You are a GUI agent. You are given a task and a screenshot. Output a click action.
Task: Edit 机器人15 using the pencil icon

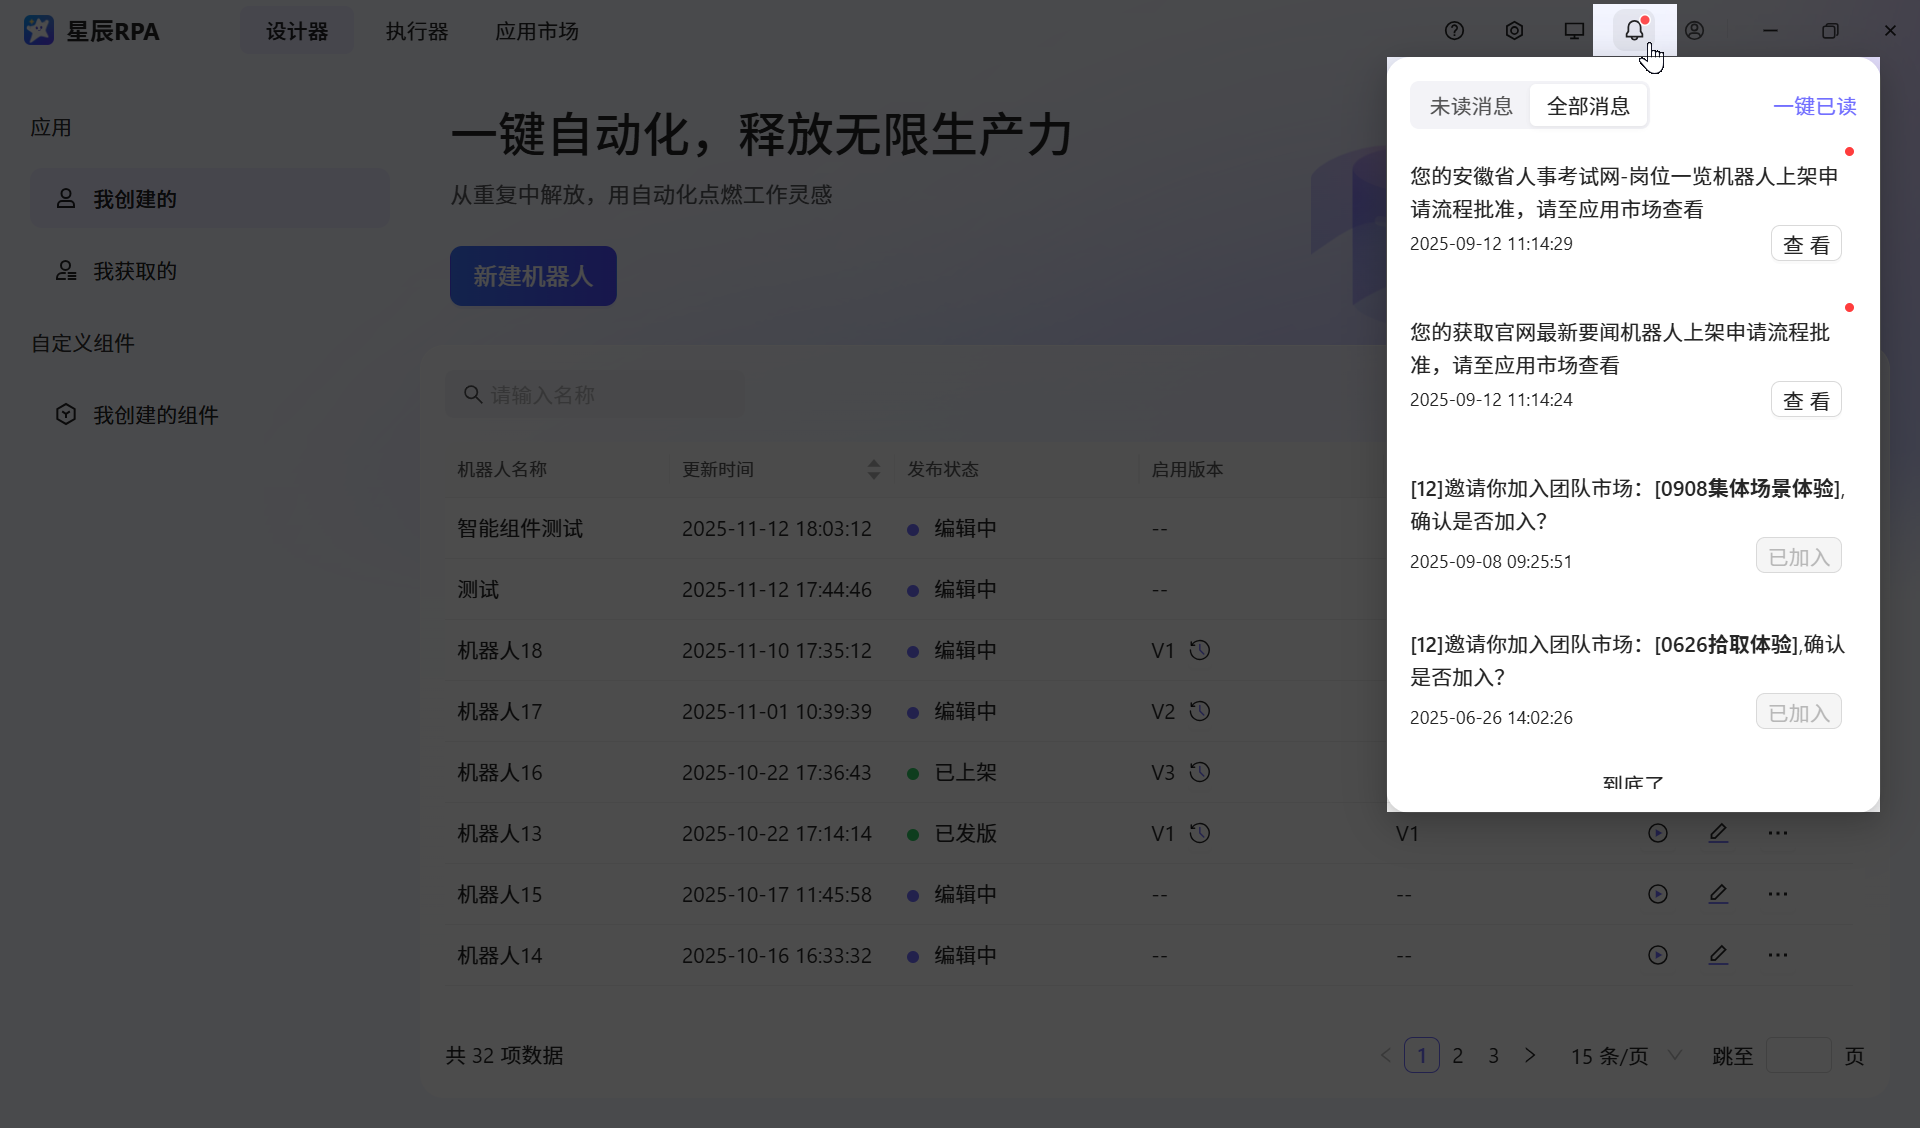(x=1718, y=893)
